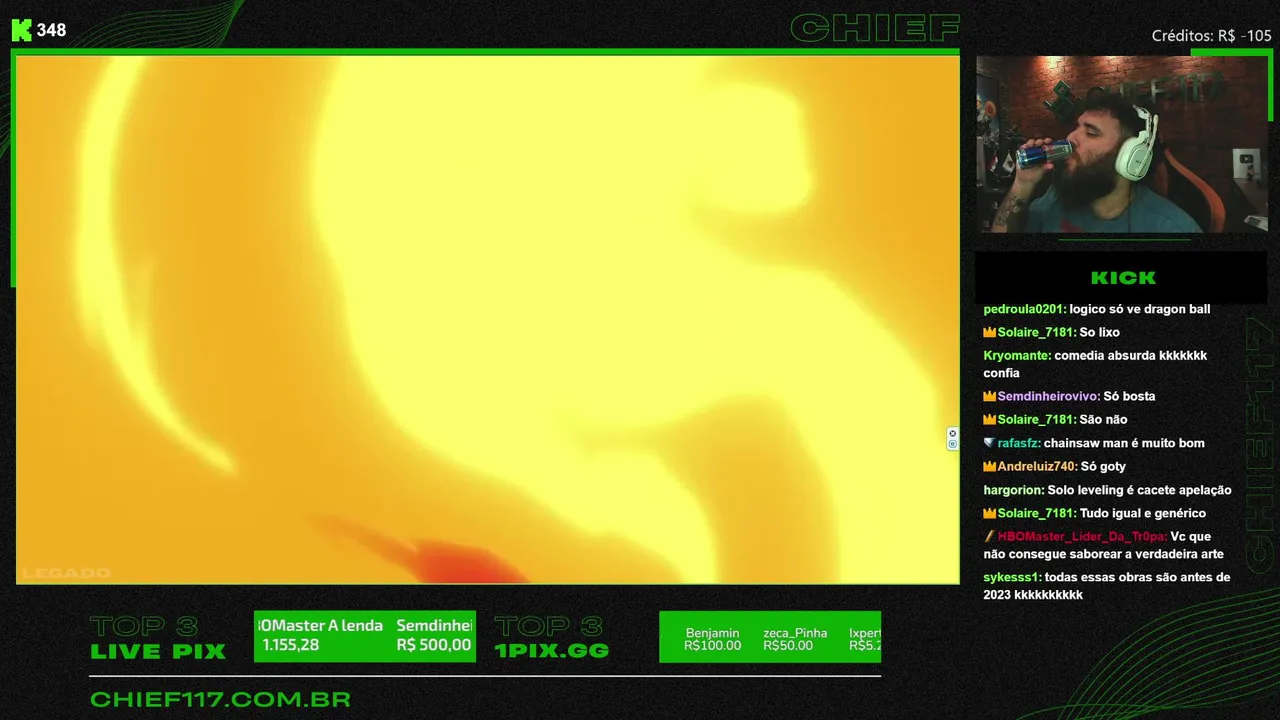
Task: Open the CHIEF117.COM.BR link
Action: point(220,700)
